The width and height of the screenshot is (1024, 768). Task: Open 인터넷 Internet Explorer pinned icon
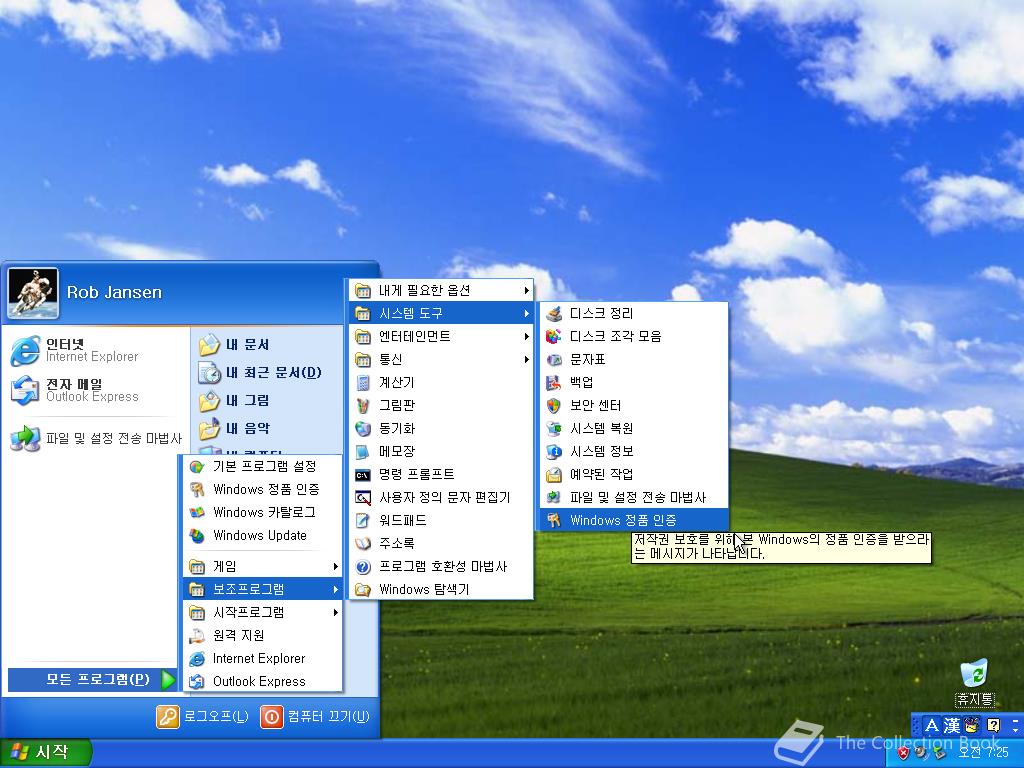[25, 351]
